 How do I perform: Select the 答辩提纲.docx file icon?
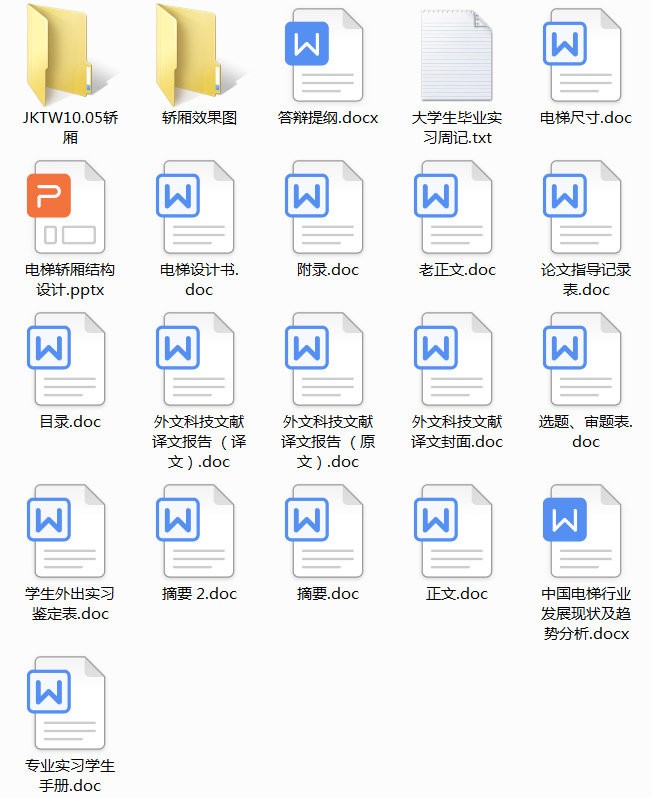coord(324,55)
